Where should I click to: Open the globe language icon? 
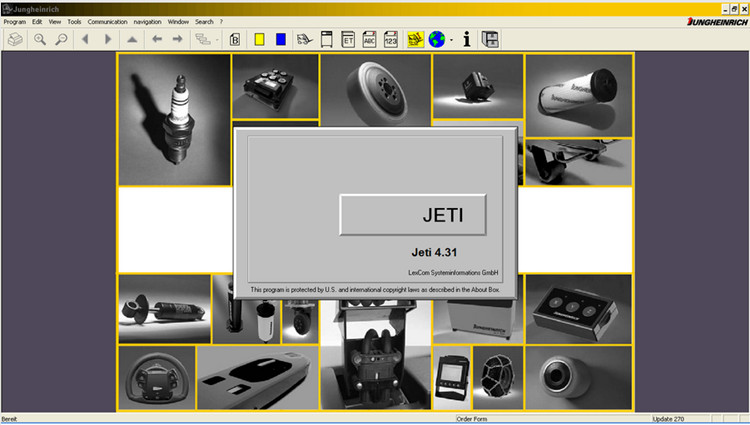point(437,39)
